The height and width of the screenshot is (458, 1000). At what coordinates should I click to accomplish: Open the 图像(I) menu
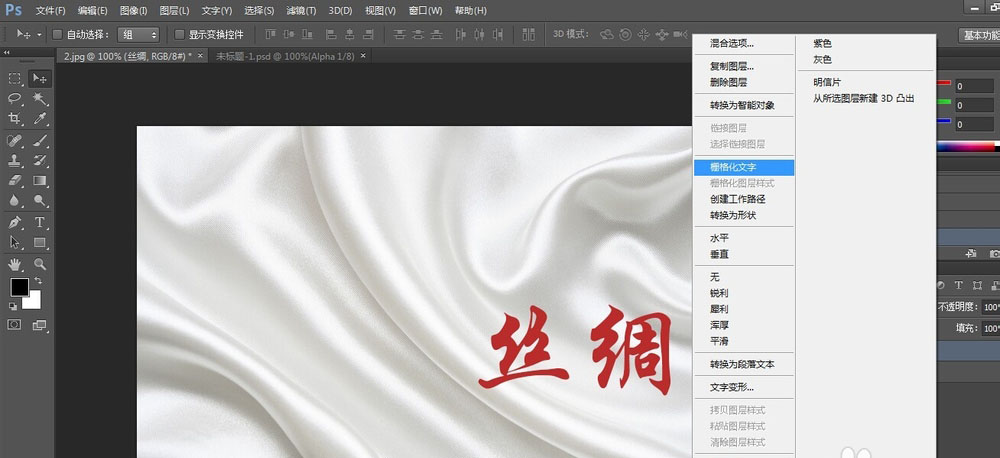[133, 11]
